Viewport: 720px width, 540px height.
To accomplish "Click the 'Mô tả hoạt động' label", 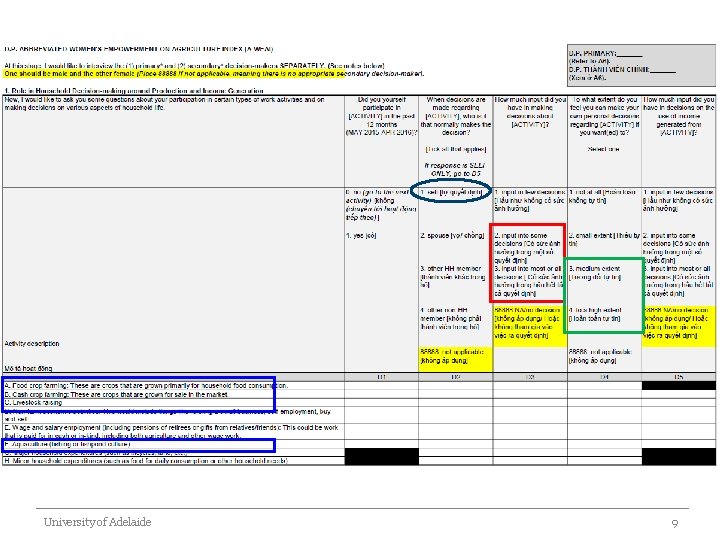I will coord(28,368).
